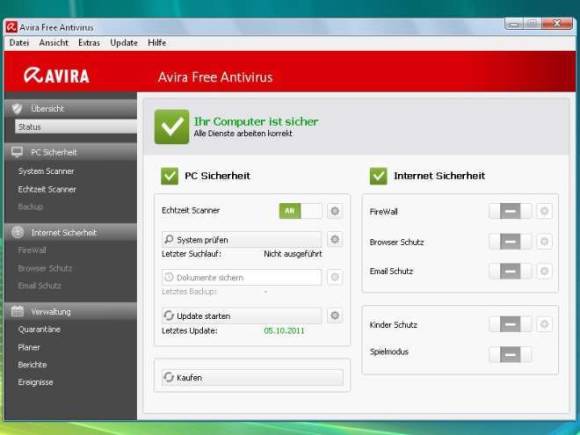Open Echtzeit Scanner settings gear
The width and height of the screenshot is (580, 435).
click(x=335, y=211)
